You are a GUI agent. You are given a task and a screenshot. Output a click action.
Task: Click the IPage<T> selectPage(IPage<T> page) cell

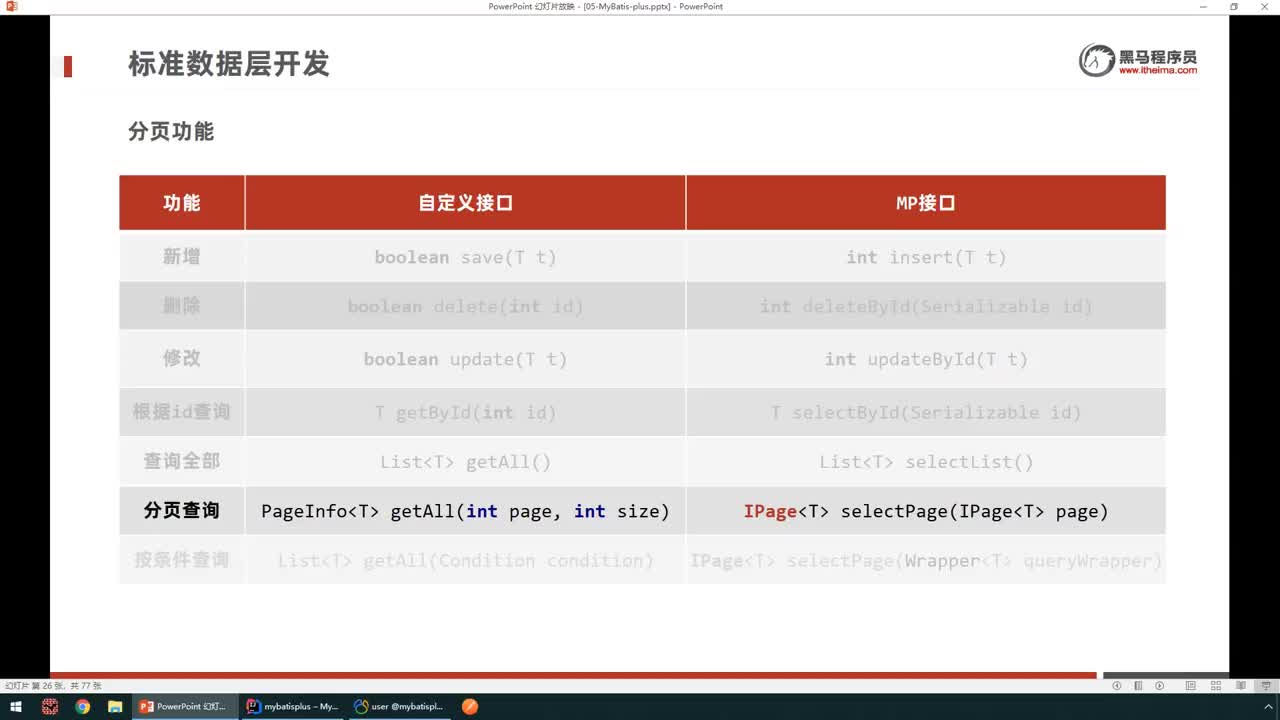pyautogui.click(x=926, y=511)
